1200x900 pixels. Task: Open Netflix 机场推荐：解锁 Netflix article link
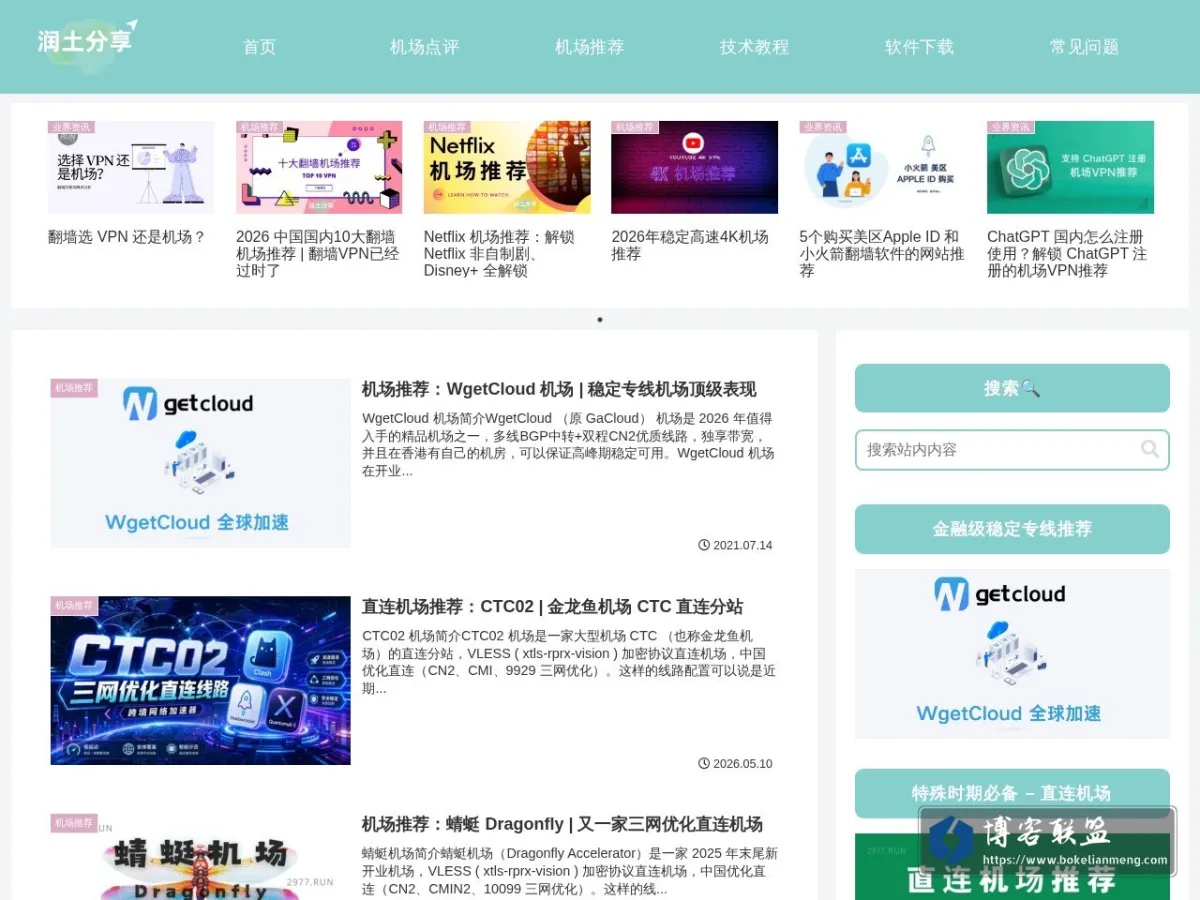point(499,253)
